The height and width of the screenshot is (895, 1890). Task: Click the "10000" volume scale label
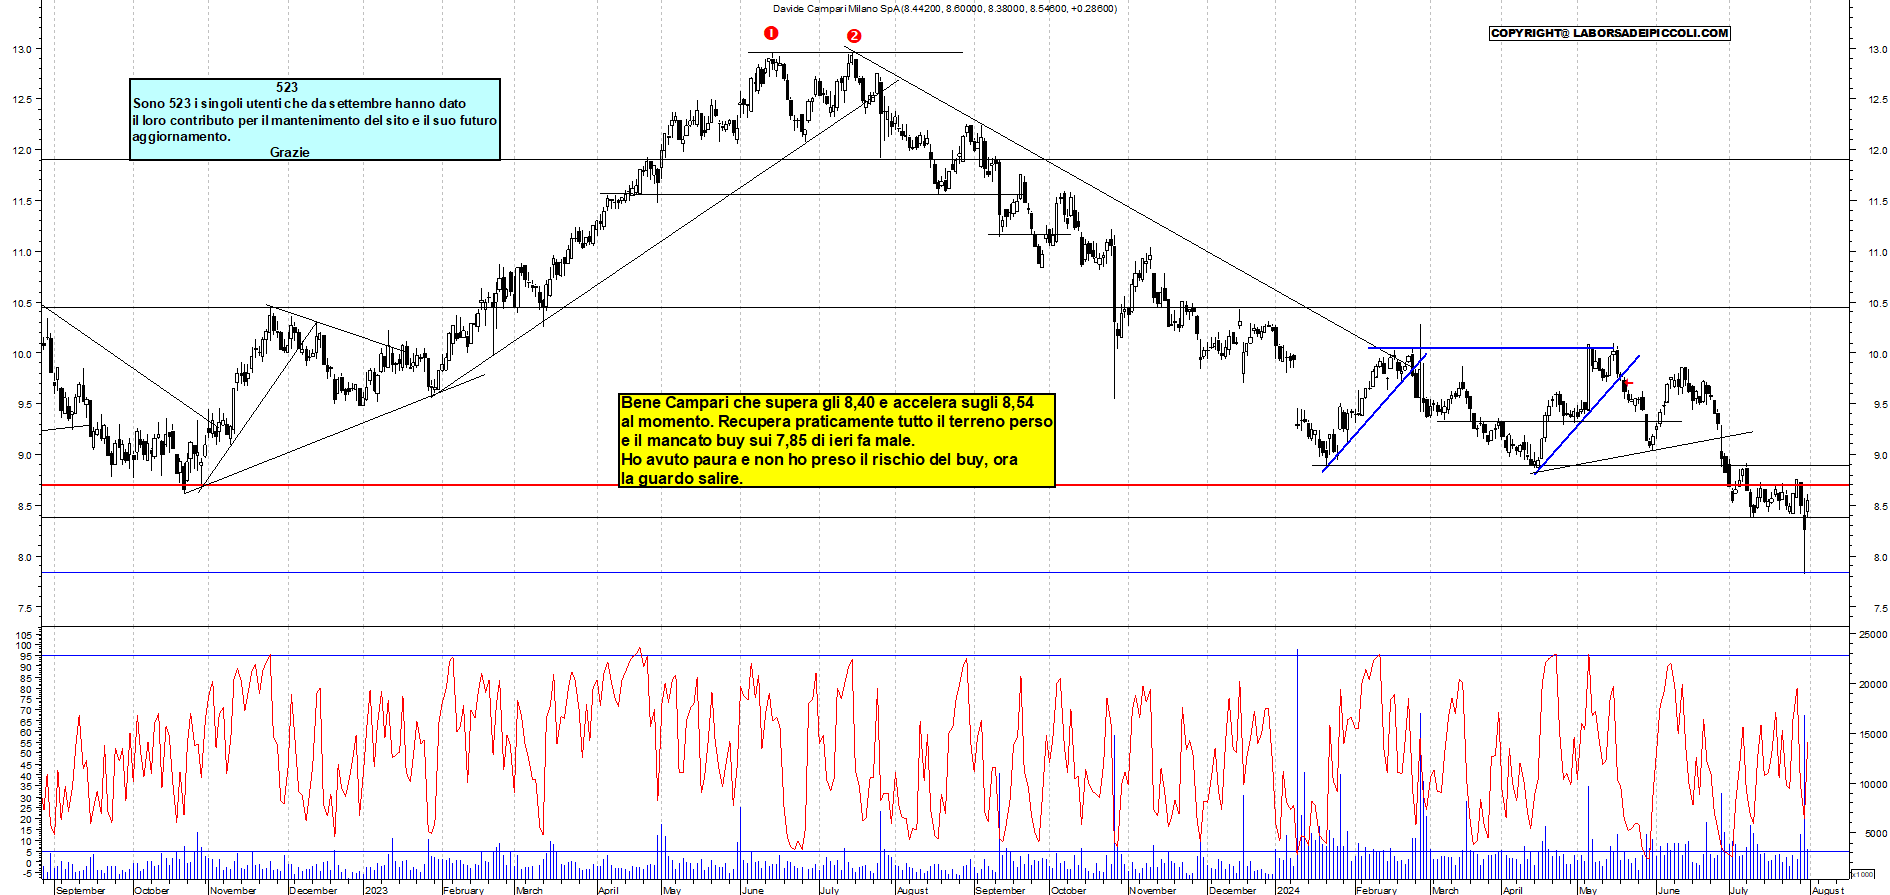coord(1872,784)
